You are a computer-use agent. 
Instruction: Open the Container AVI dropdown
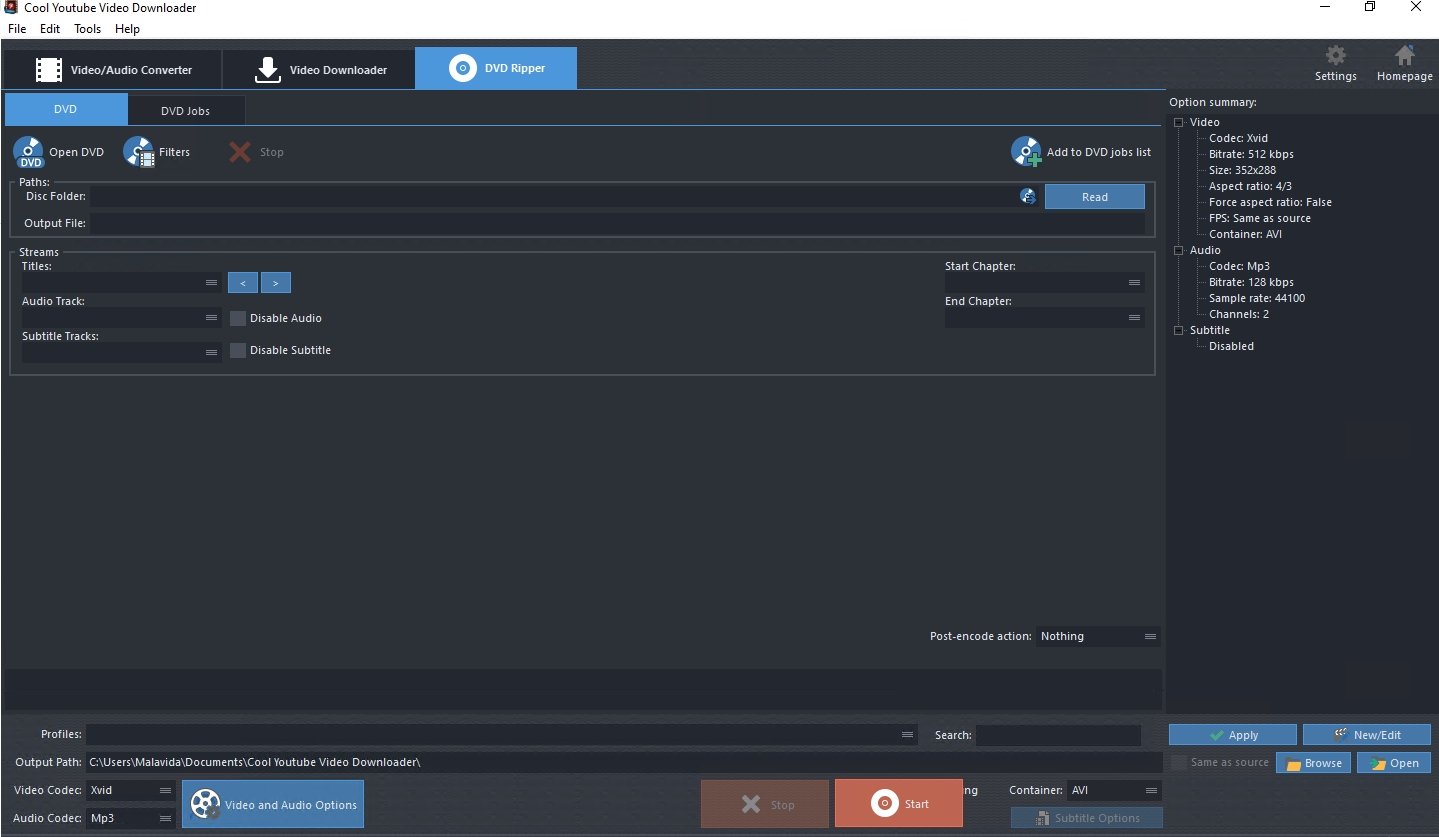[x=1114, y=790]
